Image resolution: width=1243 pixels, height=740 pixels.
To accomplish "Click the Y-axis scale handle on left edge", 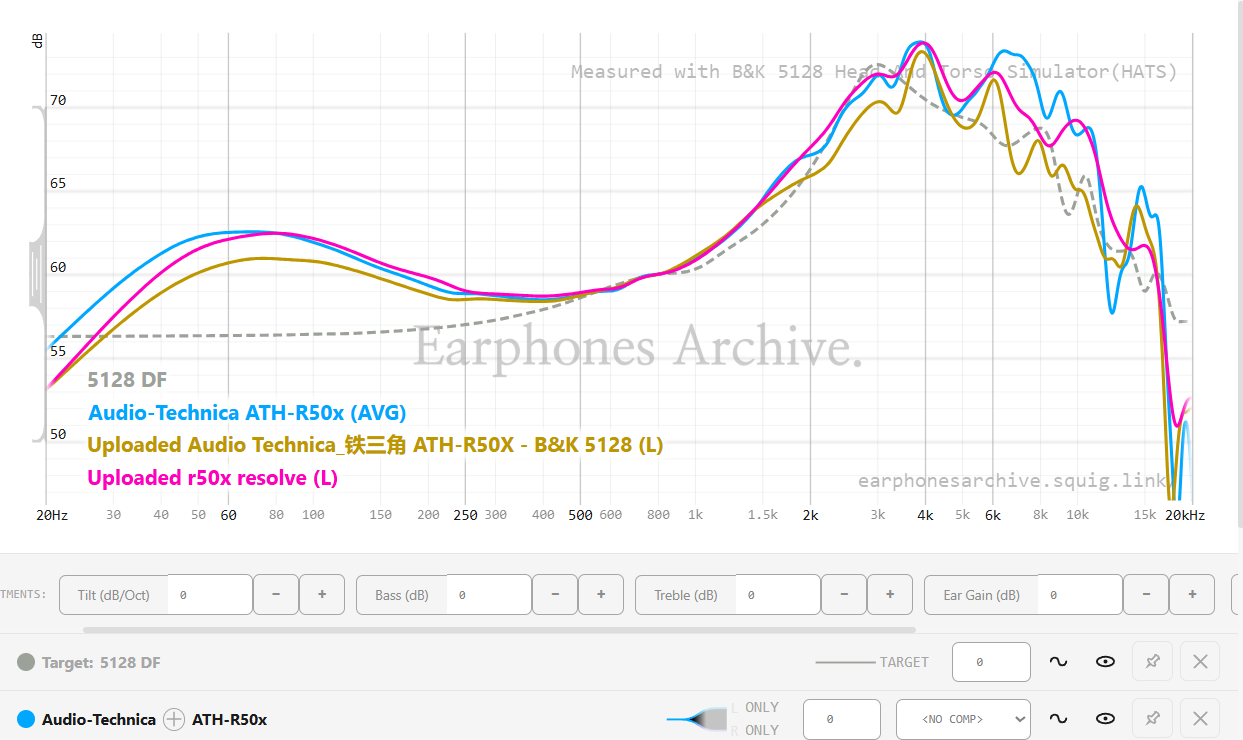I will coord(37,272).
